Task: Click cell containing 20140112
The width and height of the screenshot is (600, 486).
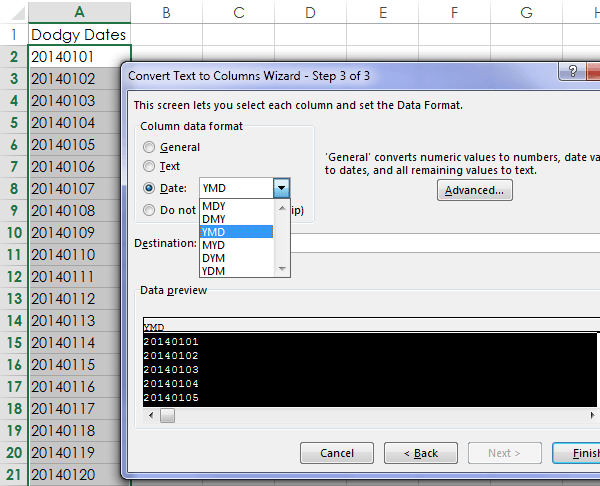Action: 75,298
